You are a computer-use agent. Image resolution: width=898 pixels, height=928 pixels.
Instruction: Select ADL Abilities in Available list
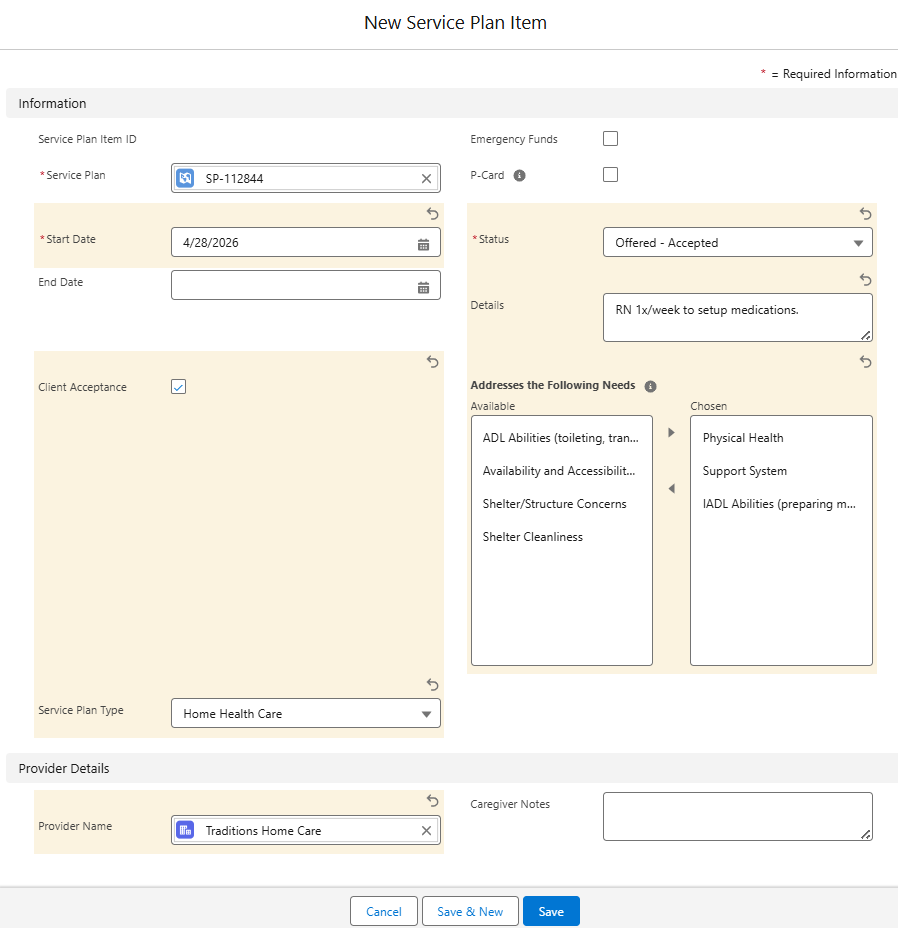point(561,438)
